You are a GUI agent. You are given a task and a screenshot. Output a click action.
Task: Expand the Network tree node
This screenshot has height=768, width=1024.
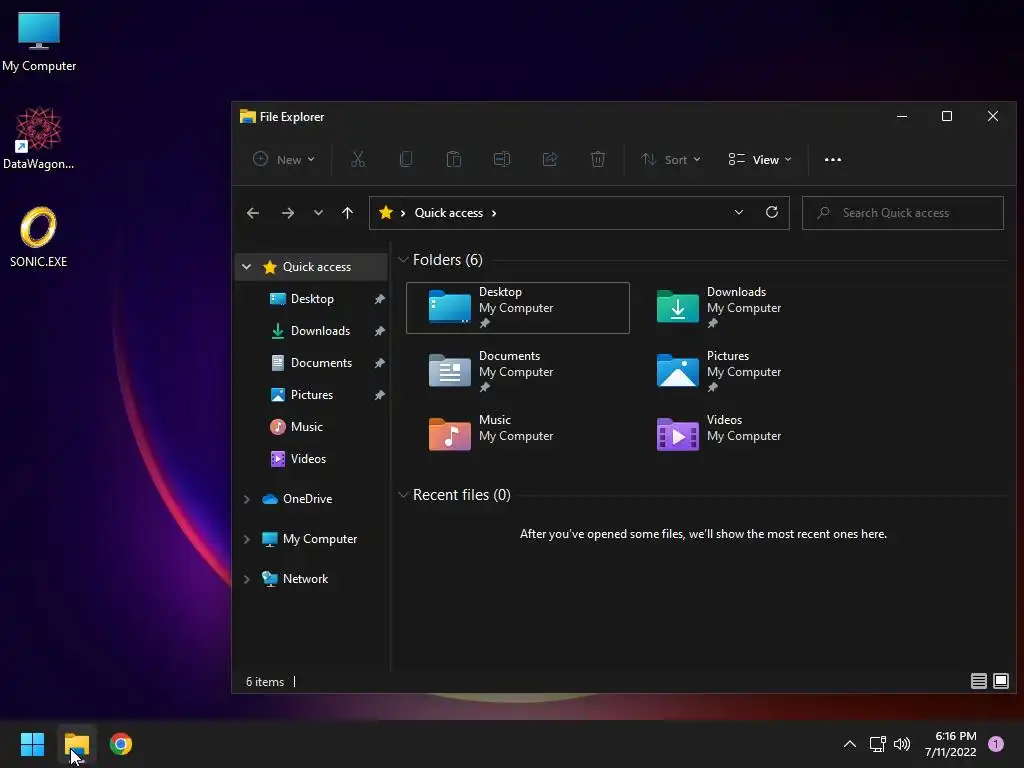pos(246,579)
